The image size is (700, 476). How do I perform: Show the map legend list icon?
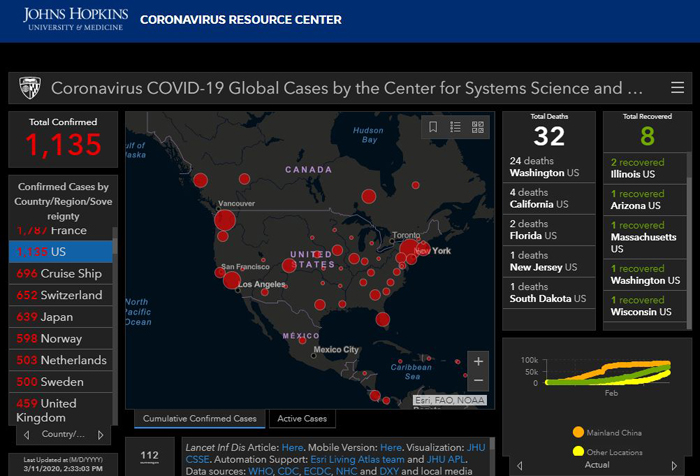click(x=455, y=127)
